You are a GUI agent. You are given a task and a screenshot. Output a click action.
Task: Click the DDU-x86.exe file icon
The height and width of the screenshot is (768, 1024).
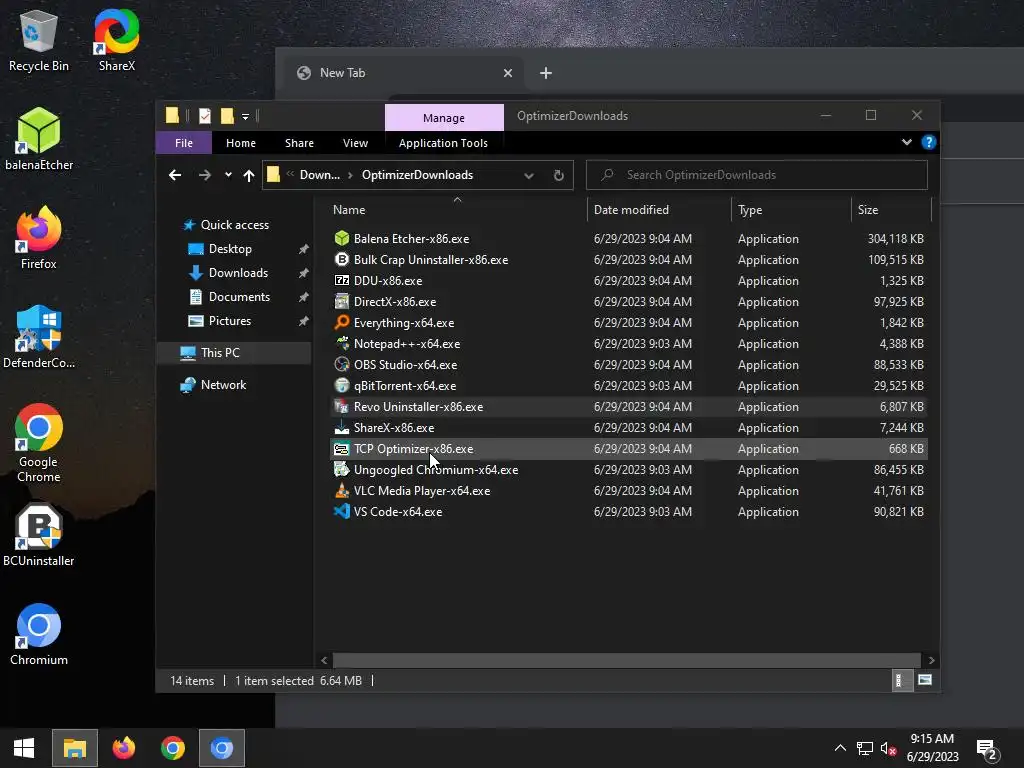[342, 280]
